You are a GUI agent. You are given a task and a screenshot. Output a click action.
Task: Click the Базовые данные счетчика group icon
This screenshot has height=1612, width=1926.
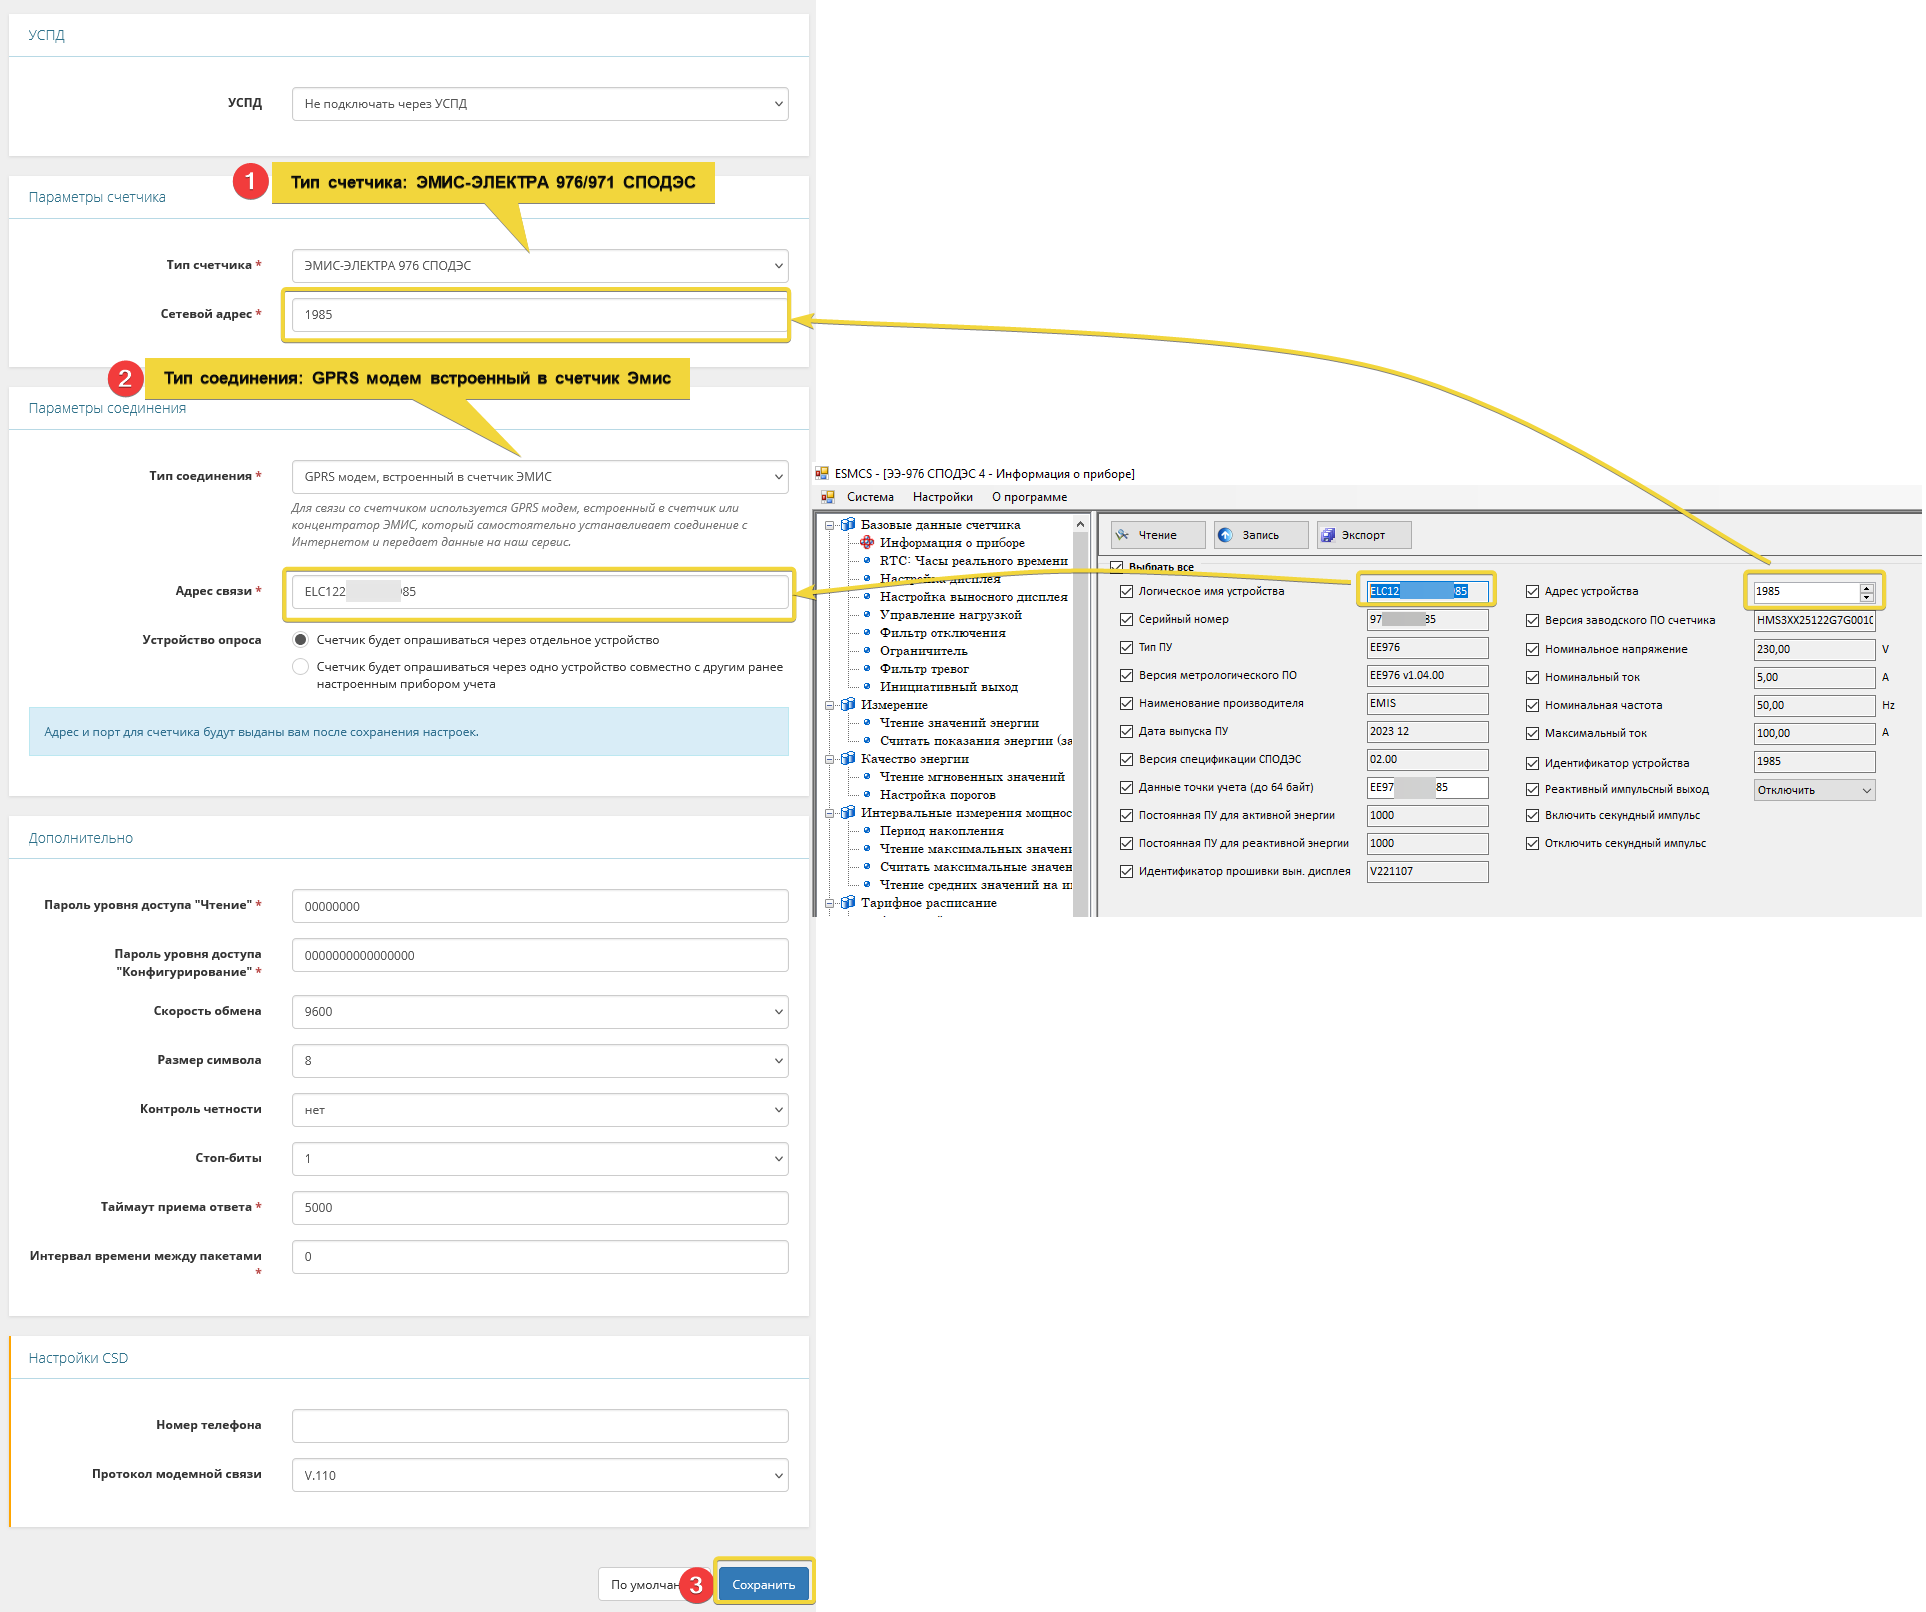pos(848,524)
